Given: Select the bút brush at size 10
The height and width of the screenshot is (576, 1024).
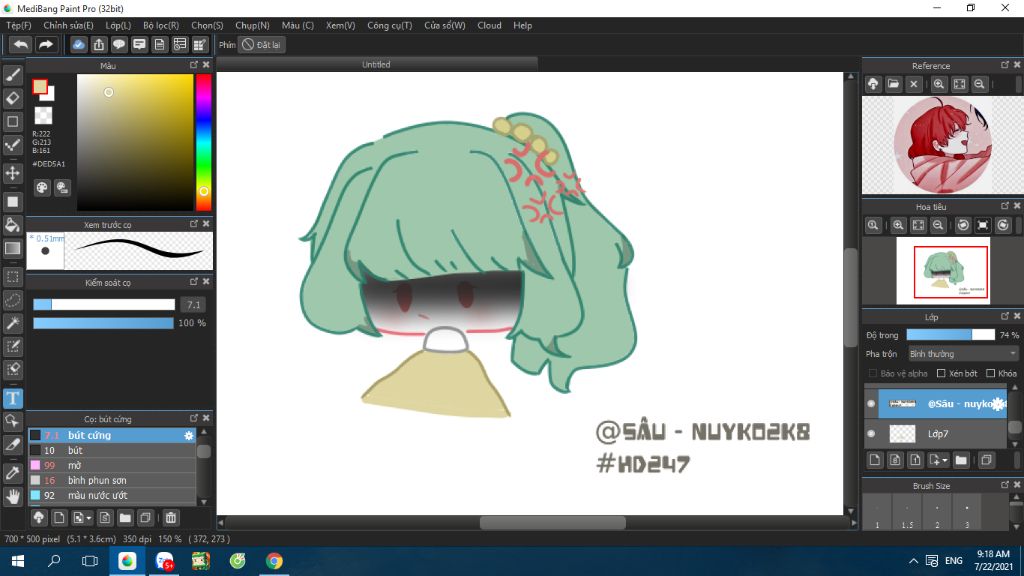Looking at the screenshot, I should click(x=112, y=451).
